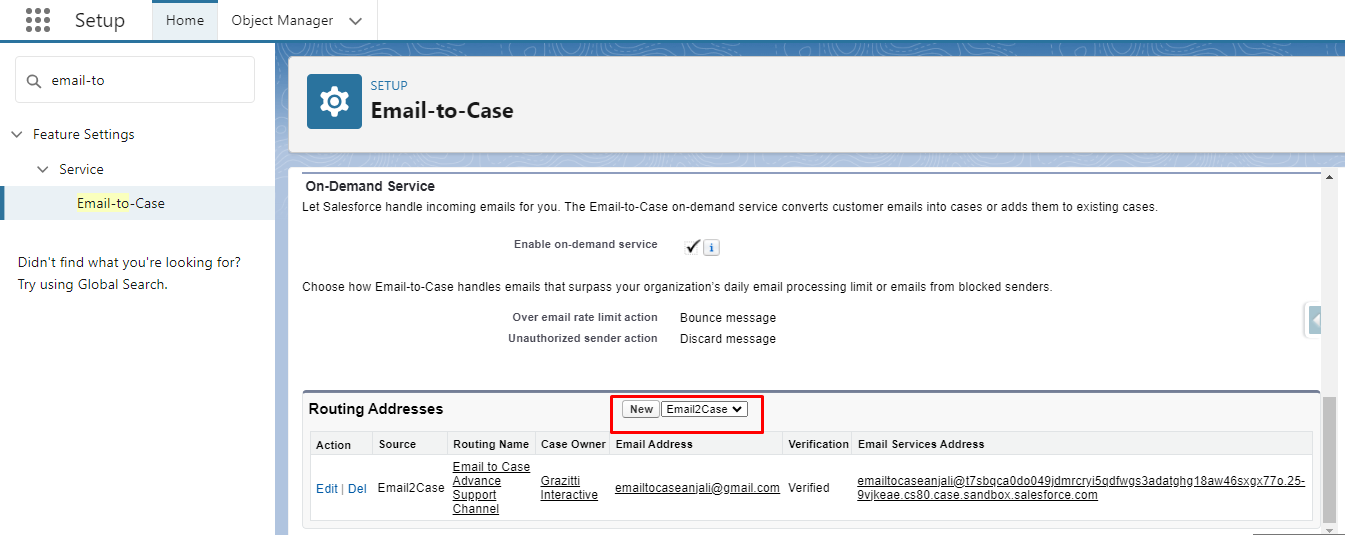This screenshot has width=1345, height=535.
Task: Click the search magnifier icon
Action: tap(34, 80)
